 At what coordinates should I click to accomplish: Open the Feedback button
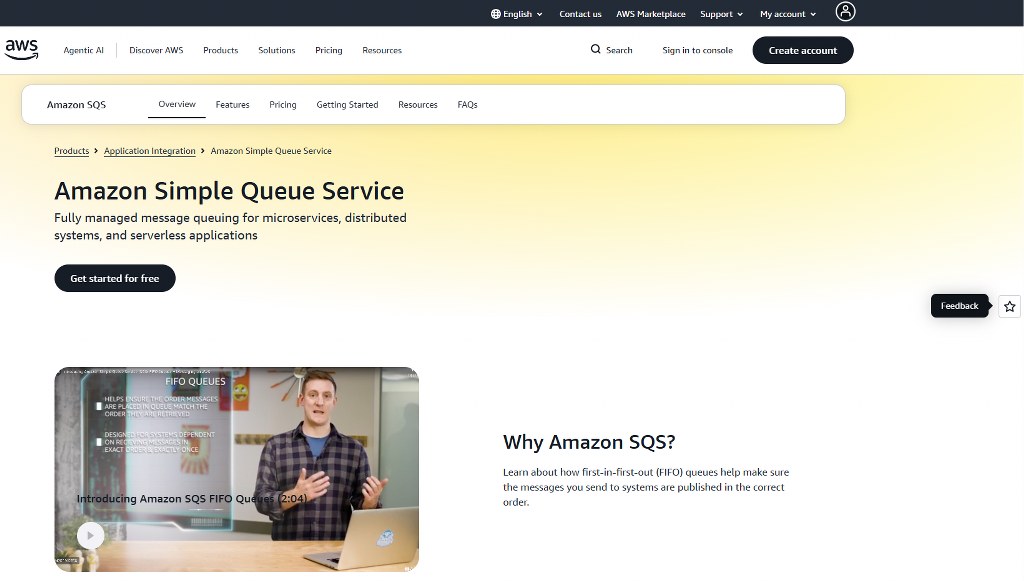tap(959, 306)
